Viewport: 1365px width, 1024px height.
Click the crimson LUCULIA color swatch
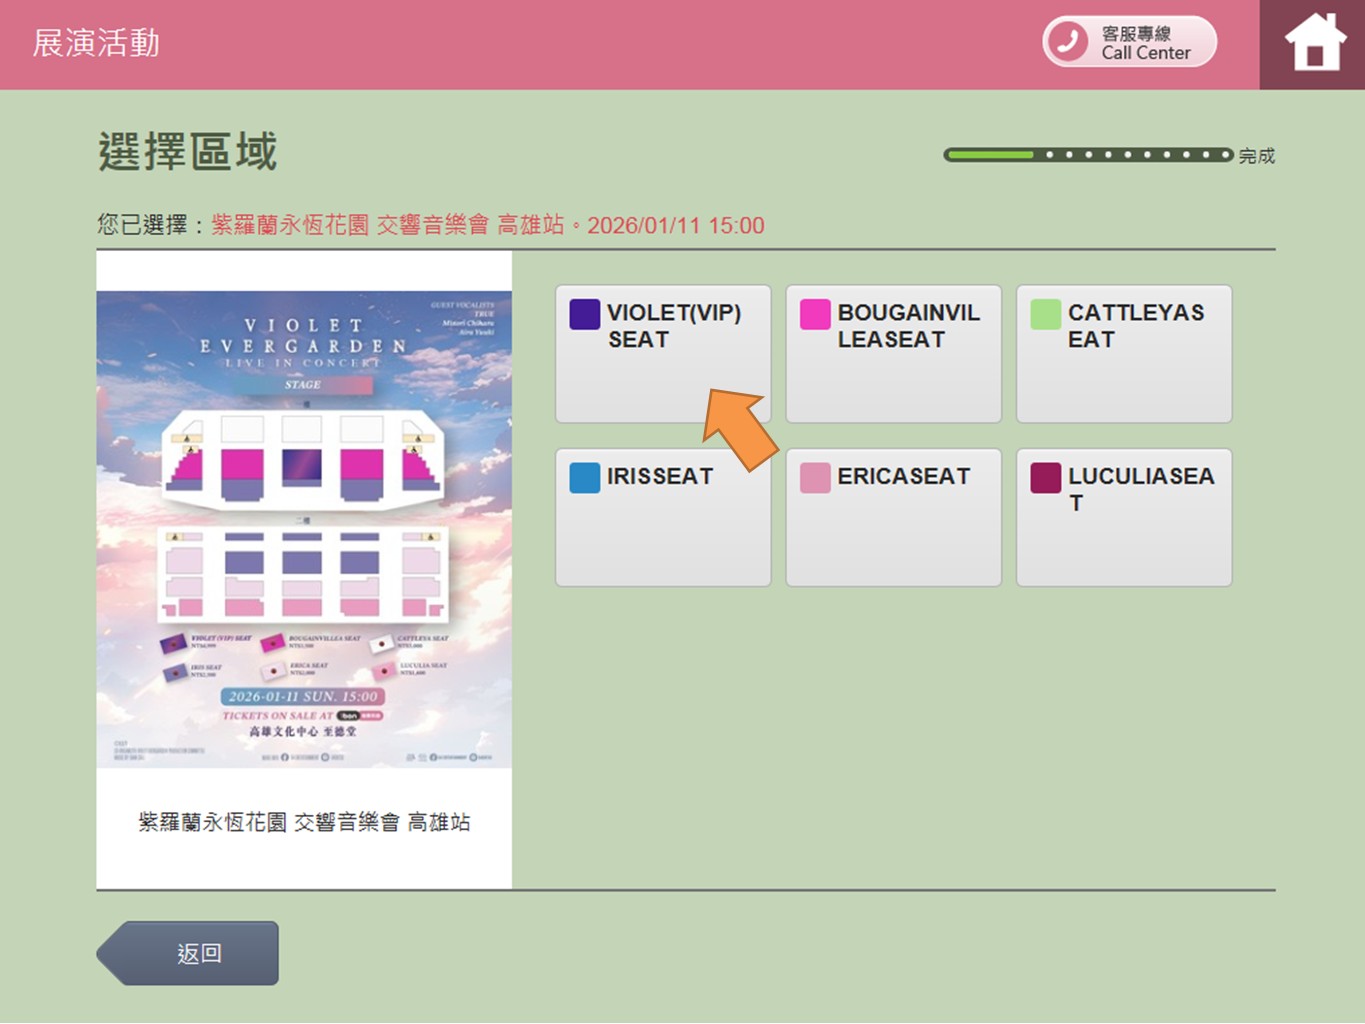(1045, 478)
